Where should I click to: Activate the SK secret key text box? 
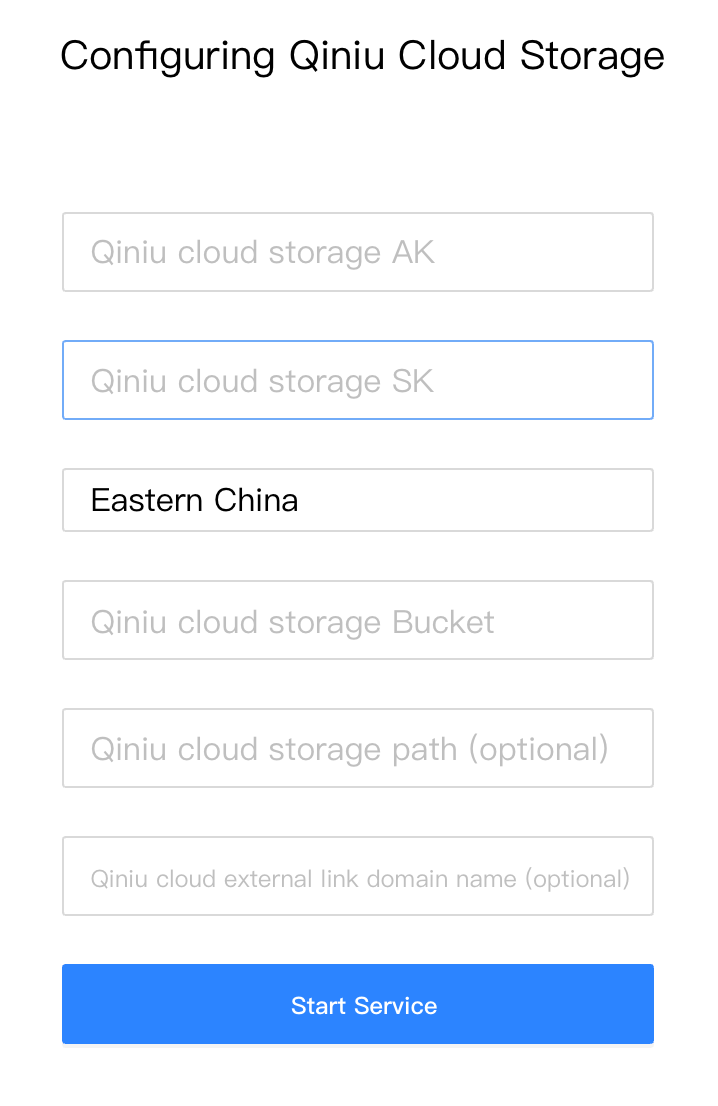(357, 380)
